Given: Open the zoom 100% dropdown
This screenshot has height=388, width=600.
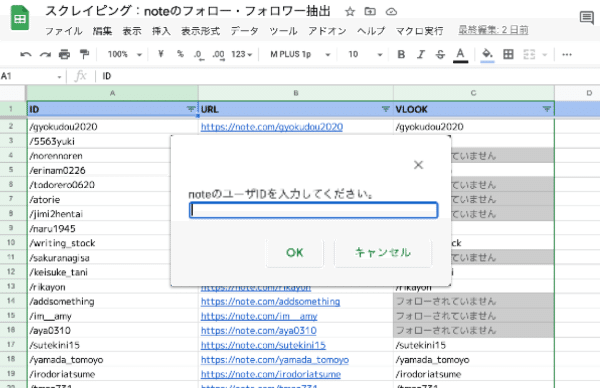Looking at the screenshot, I should 125,54.
